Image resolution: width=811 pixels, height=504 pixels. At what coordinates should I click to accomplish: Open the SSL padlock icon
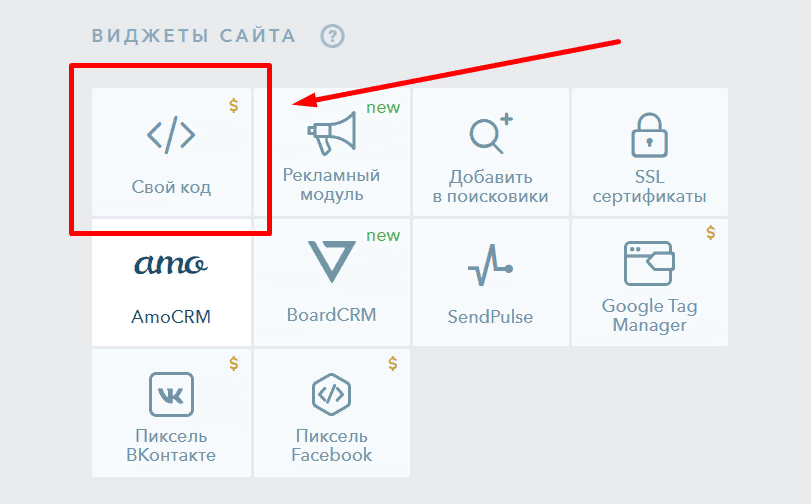coord(650,135)
